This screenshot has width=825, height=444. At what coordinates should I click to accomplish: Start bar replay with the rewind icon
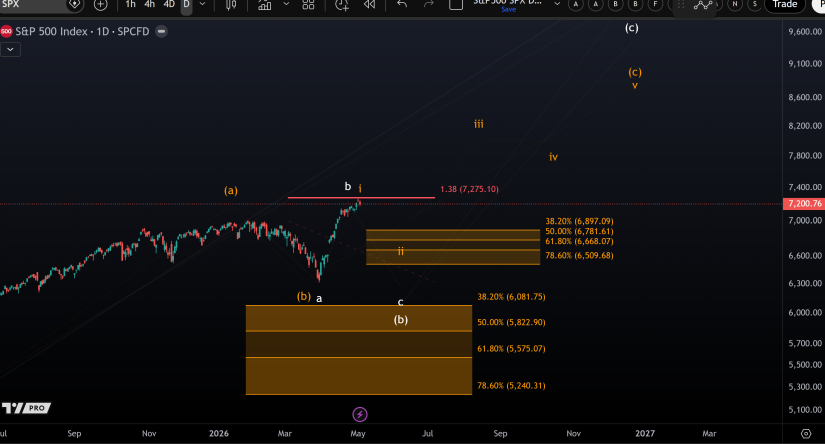pos(370,5)
